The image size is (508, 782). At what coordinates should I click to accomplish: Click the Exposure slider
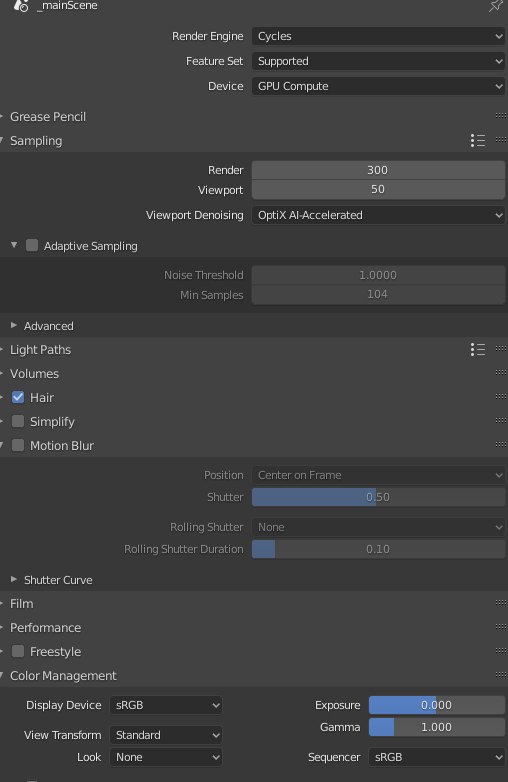point(437,705)
